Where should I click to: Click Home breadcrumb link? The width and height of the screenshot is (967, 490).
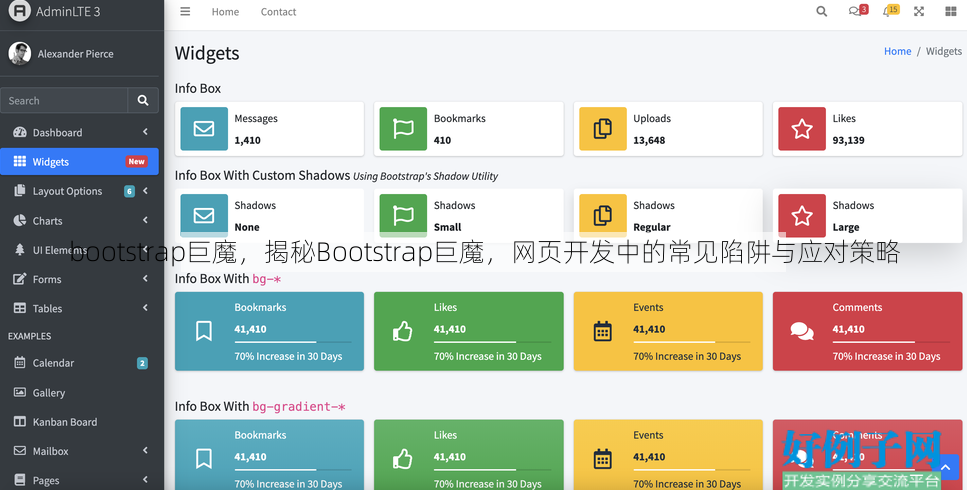pyautogui.click(x=897, y=51)
